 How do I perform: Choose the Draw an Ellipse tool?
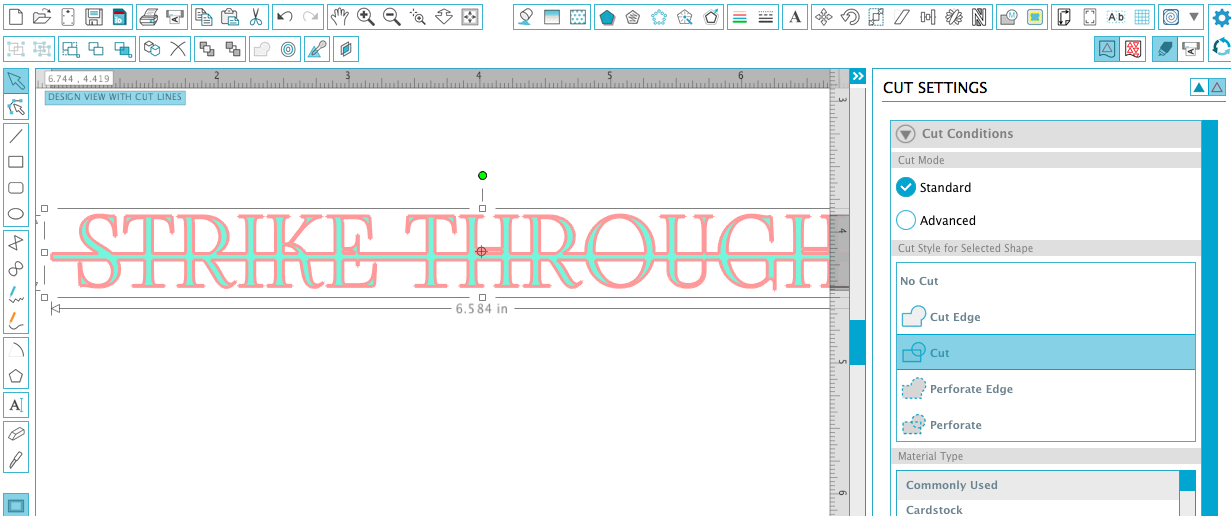pos(16,214)
